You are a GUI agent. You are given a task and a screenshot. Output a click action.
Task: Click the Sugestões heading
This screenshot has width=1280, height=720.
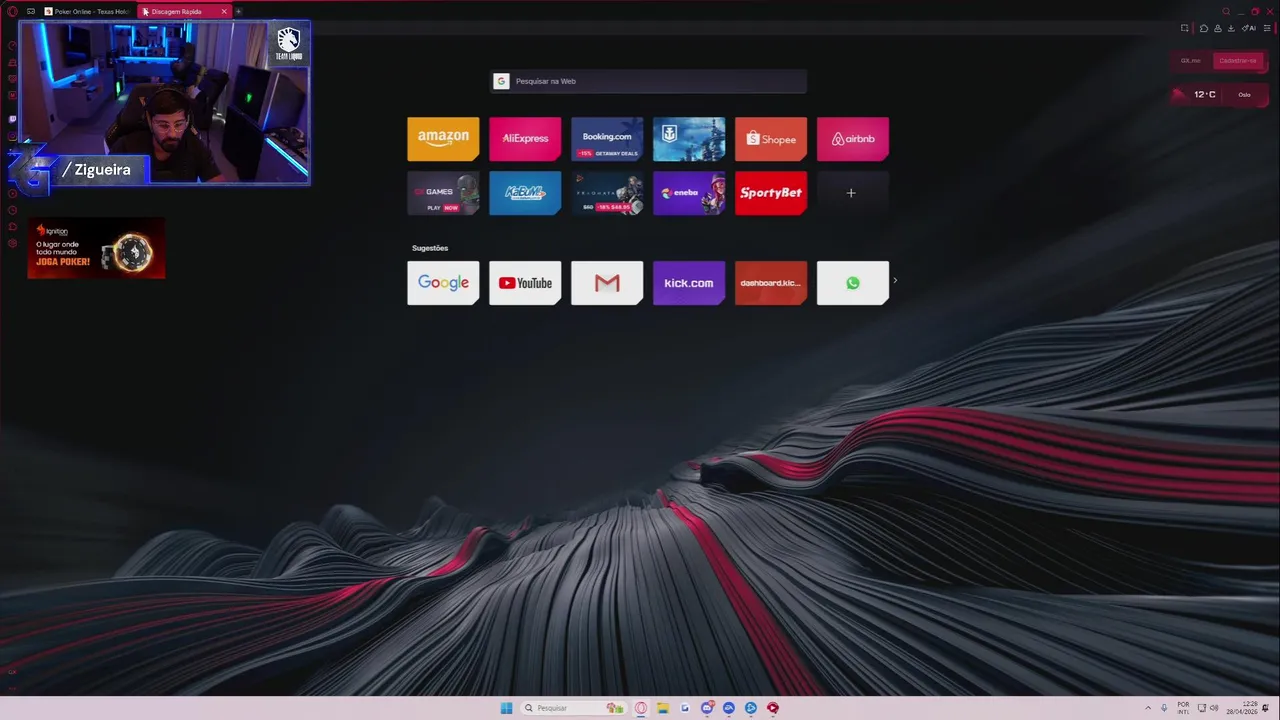tap(430, 248)
